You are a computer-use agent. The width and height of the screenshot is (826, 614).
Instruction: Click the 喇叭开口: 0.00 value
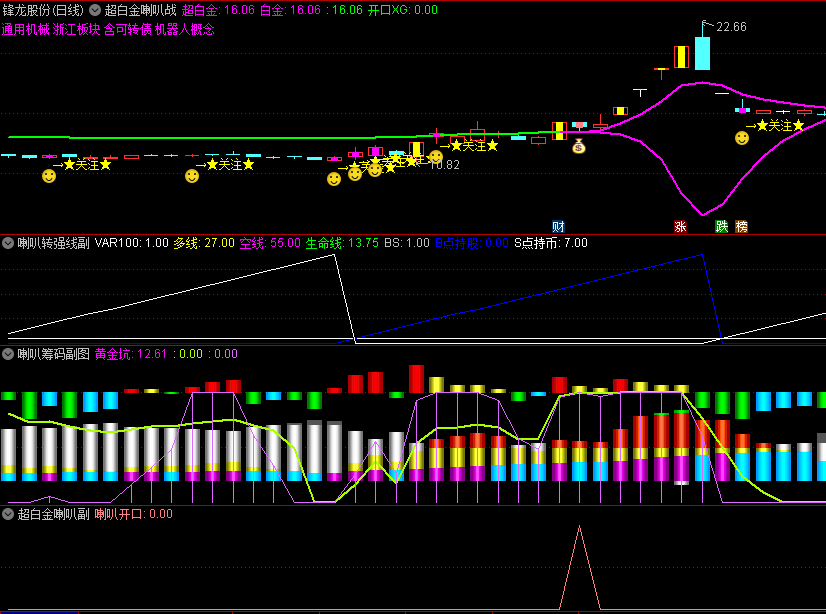pos(133,514)
